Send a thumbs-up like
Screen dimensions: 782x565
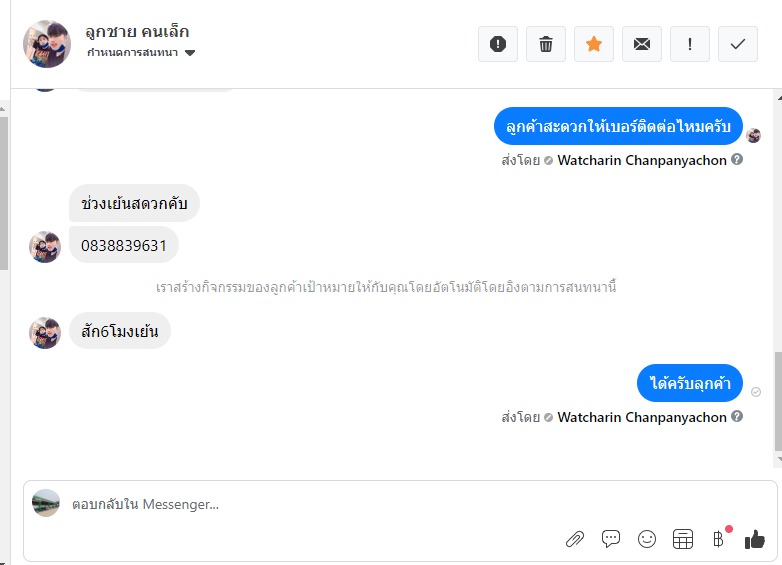coord(754,539)
